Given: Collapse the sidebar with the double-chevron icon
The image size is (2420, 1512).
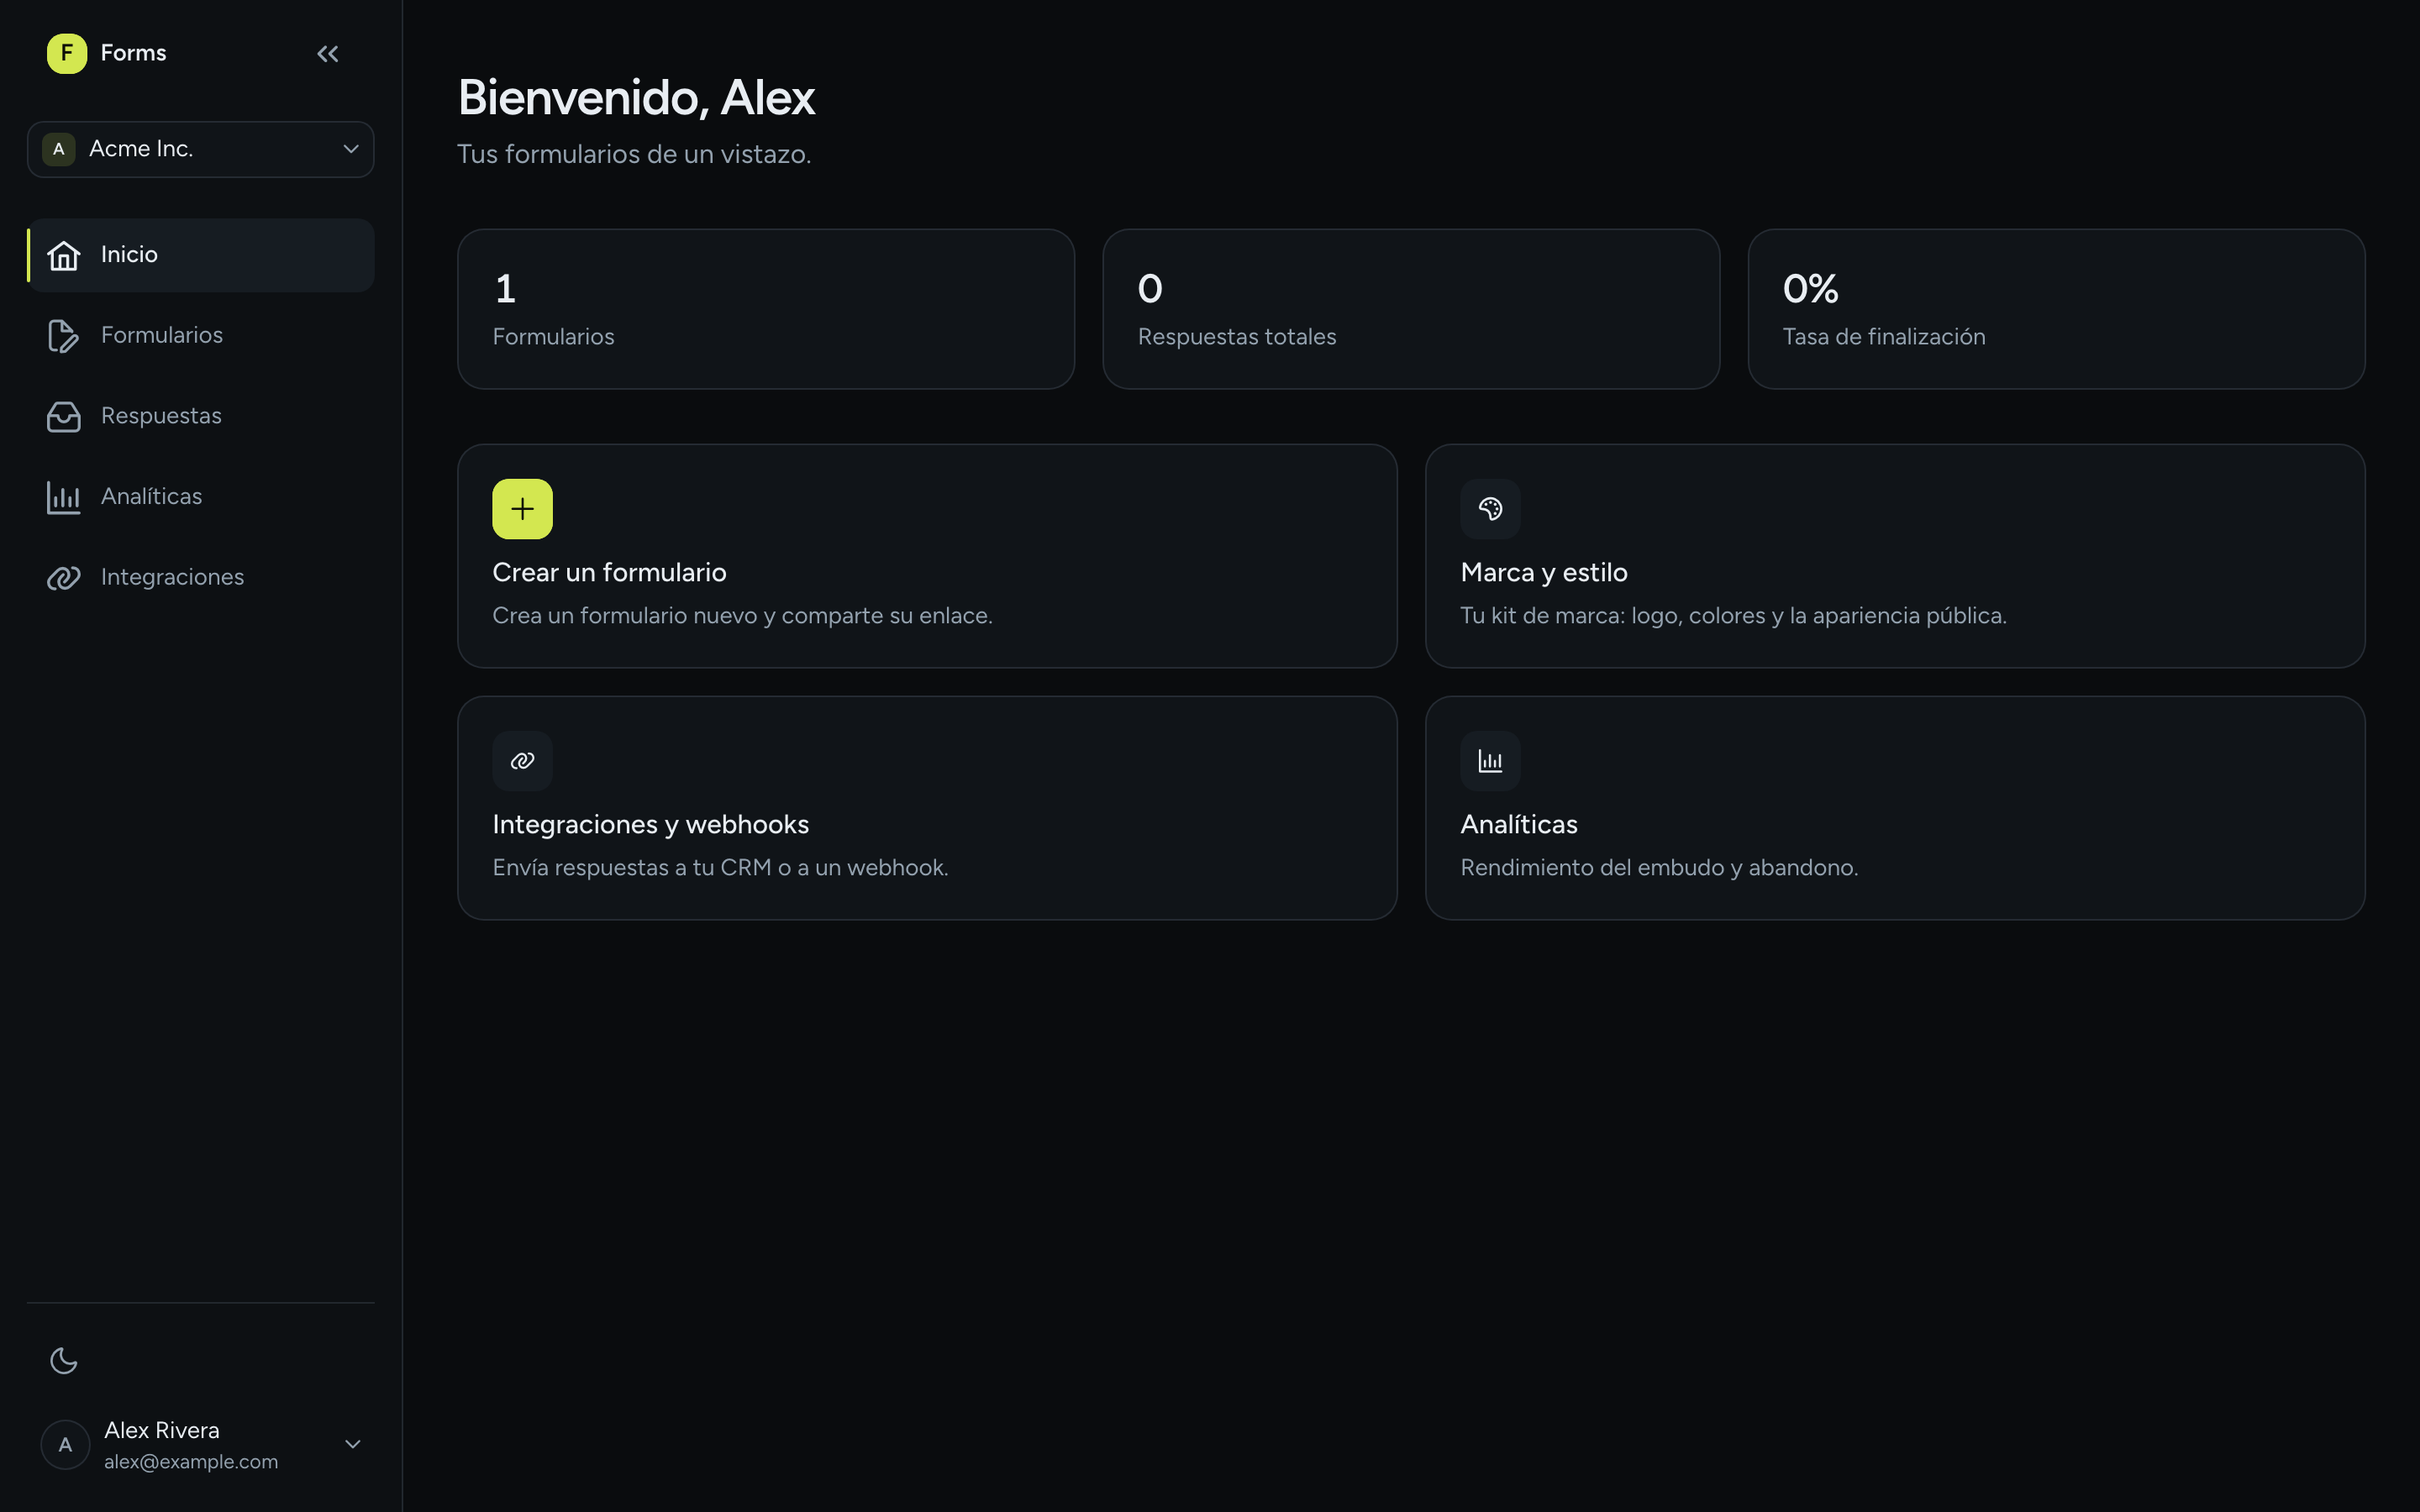Looking at the screenshot, I should [327, 54].
